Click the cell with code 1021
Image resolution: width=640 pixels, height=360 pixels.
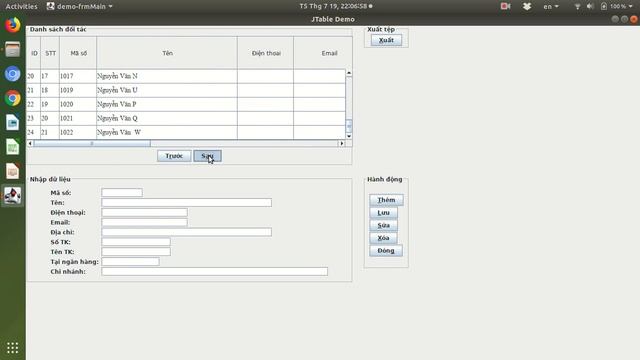click(78, 118)
